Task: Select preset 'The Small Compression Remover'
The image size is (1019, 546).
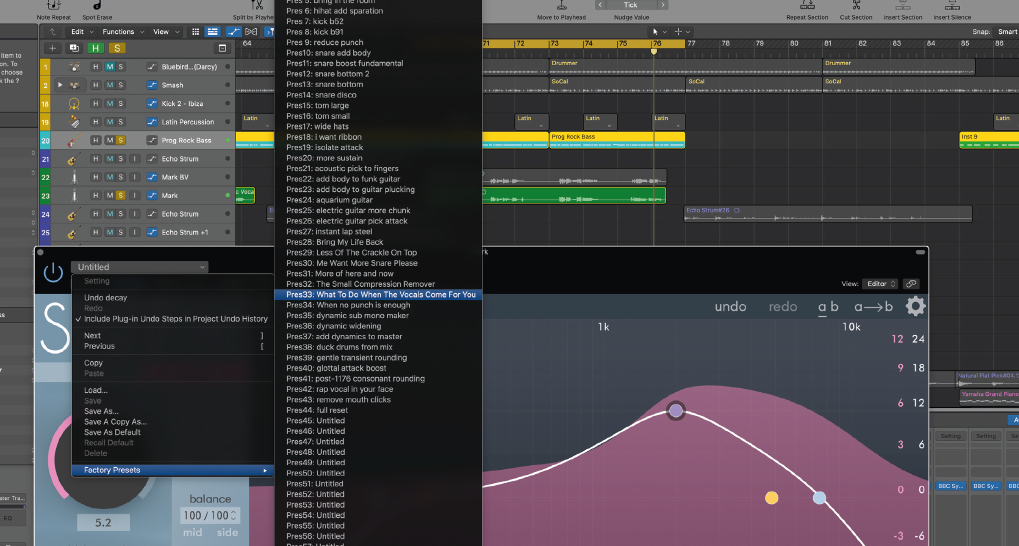Action: pyautogui.click(x=360, y=284)
